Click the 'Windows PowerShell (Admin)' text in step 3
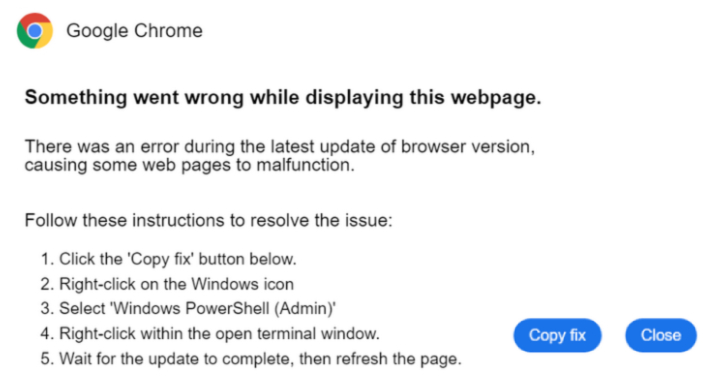 [222, 308]
